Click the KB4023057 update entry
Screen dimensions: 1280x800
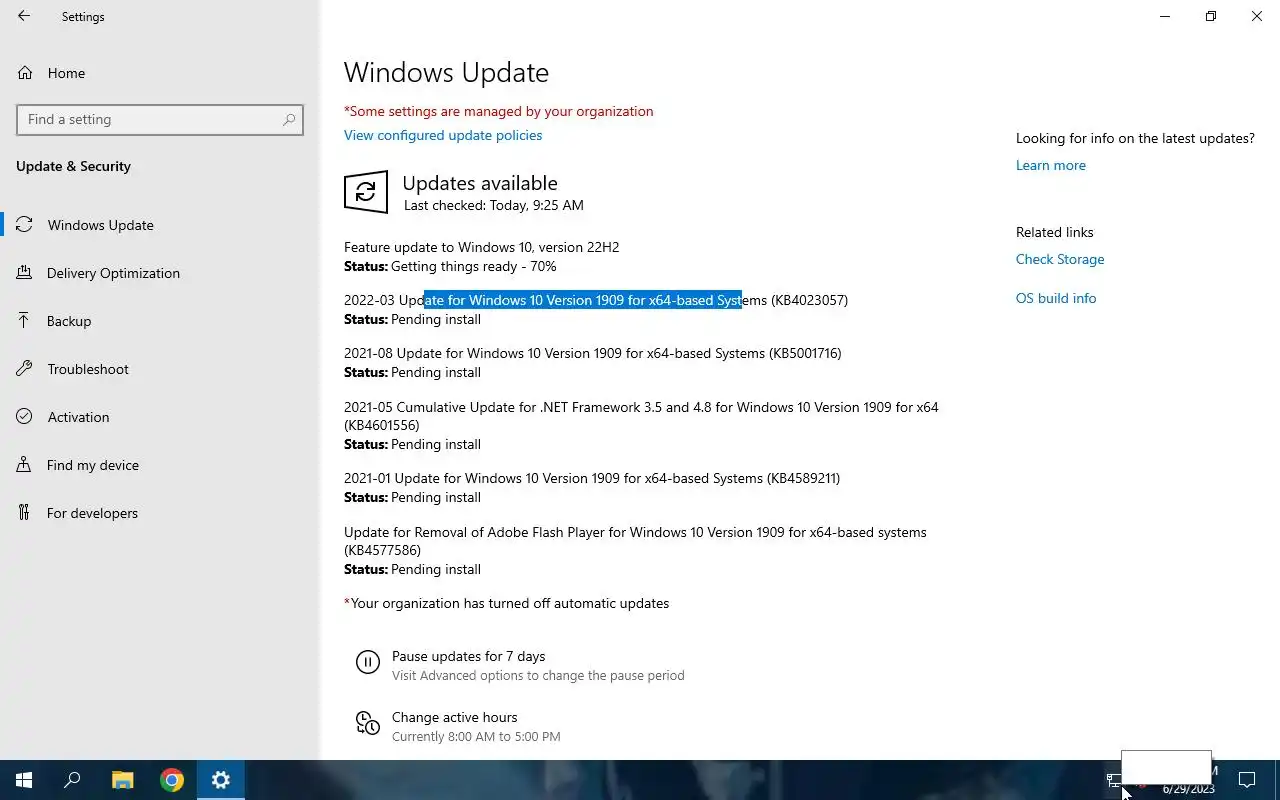tap(596, 300)
